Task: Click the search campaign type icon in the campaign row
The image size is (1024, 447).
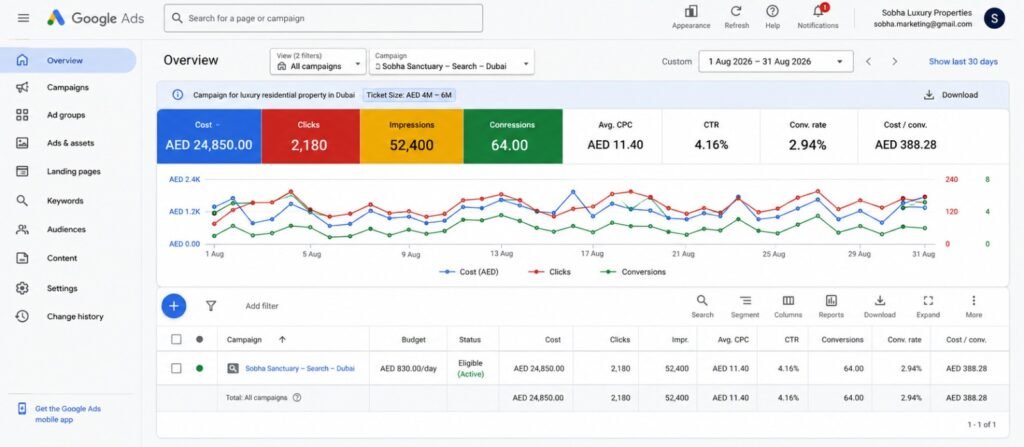Action: click(x=232, y=369)
